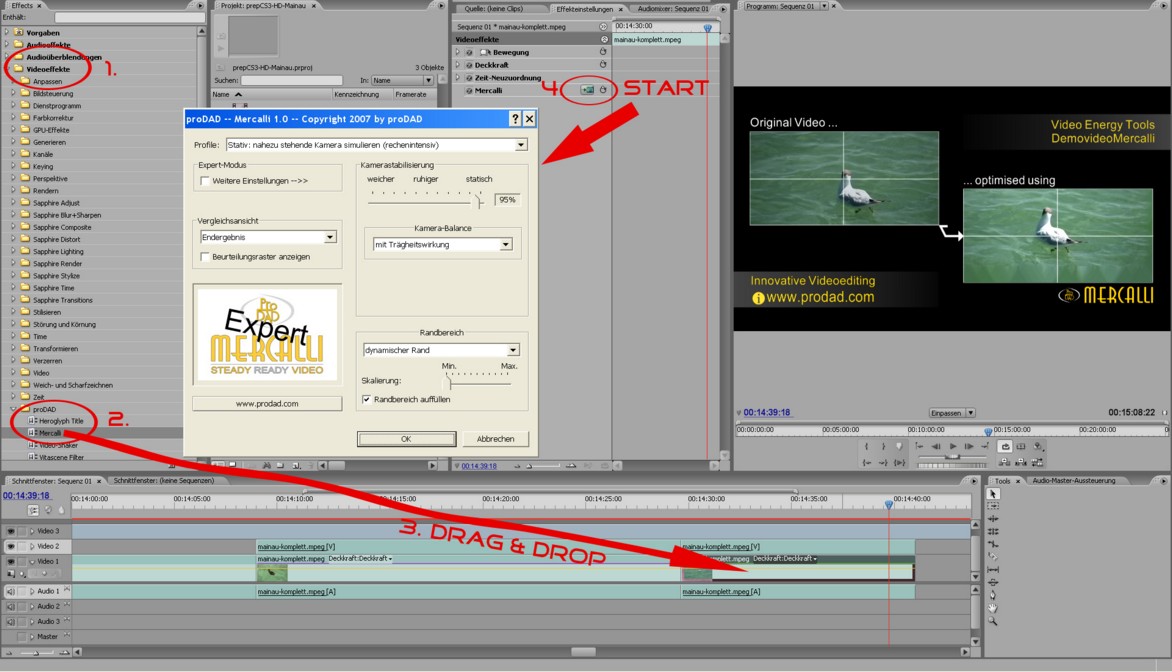Select the Ripple Edit tool

tap(993, 519)
